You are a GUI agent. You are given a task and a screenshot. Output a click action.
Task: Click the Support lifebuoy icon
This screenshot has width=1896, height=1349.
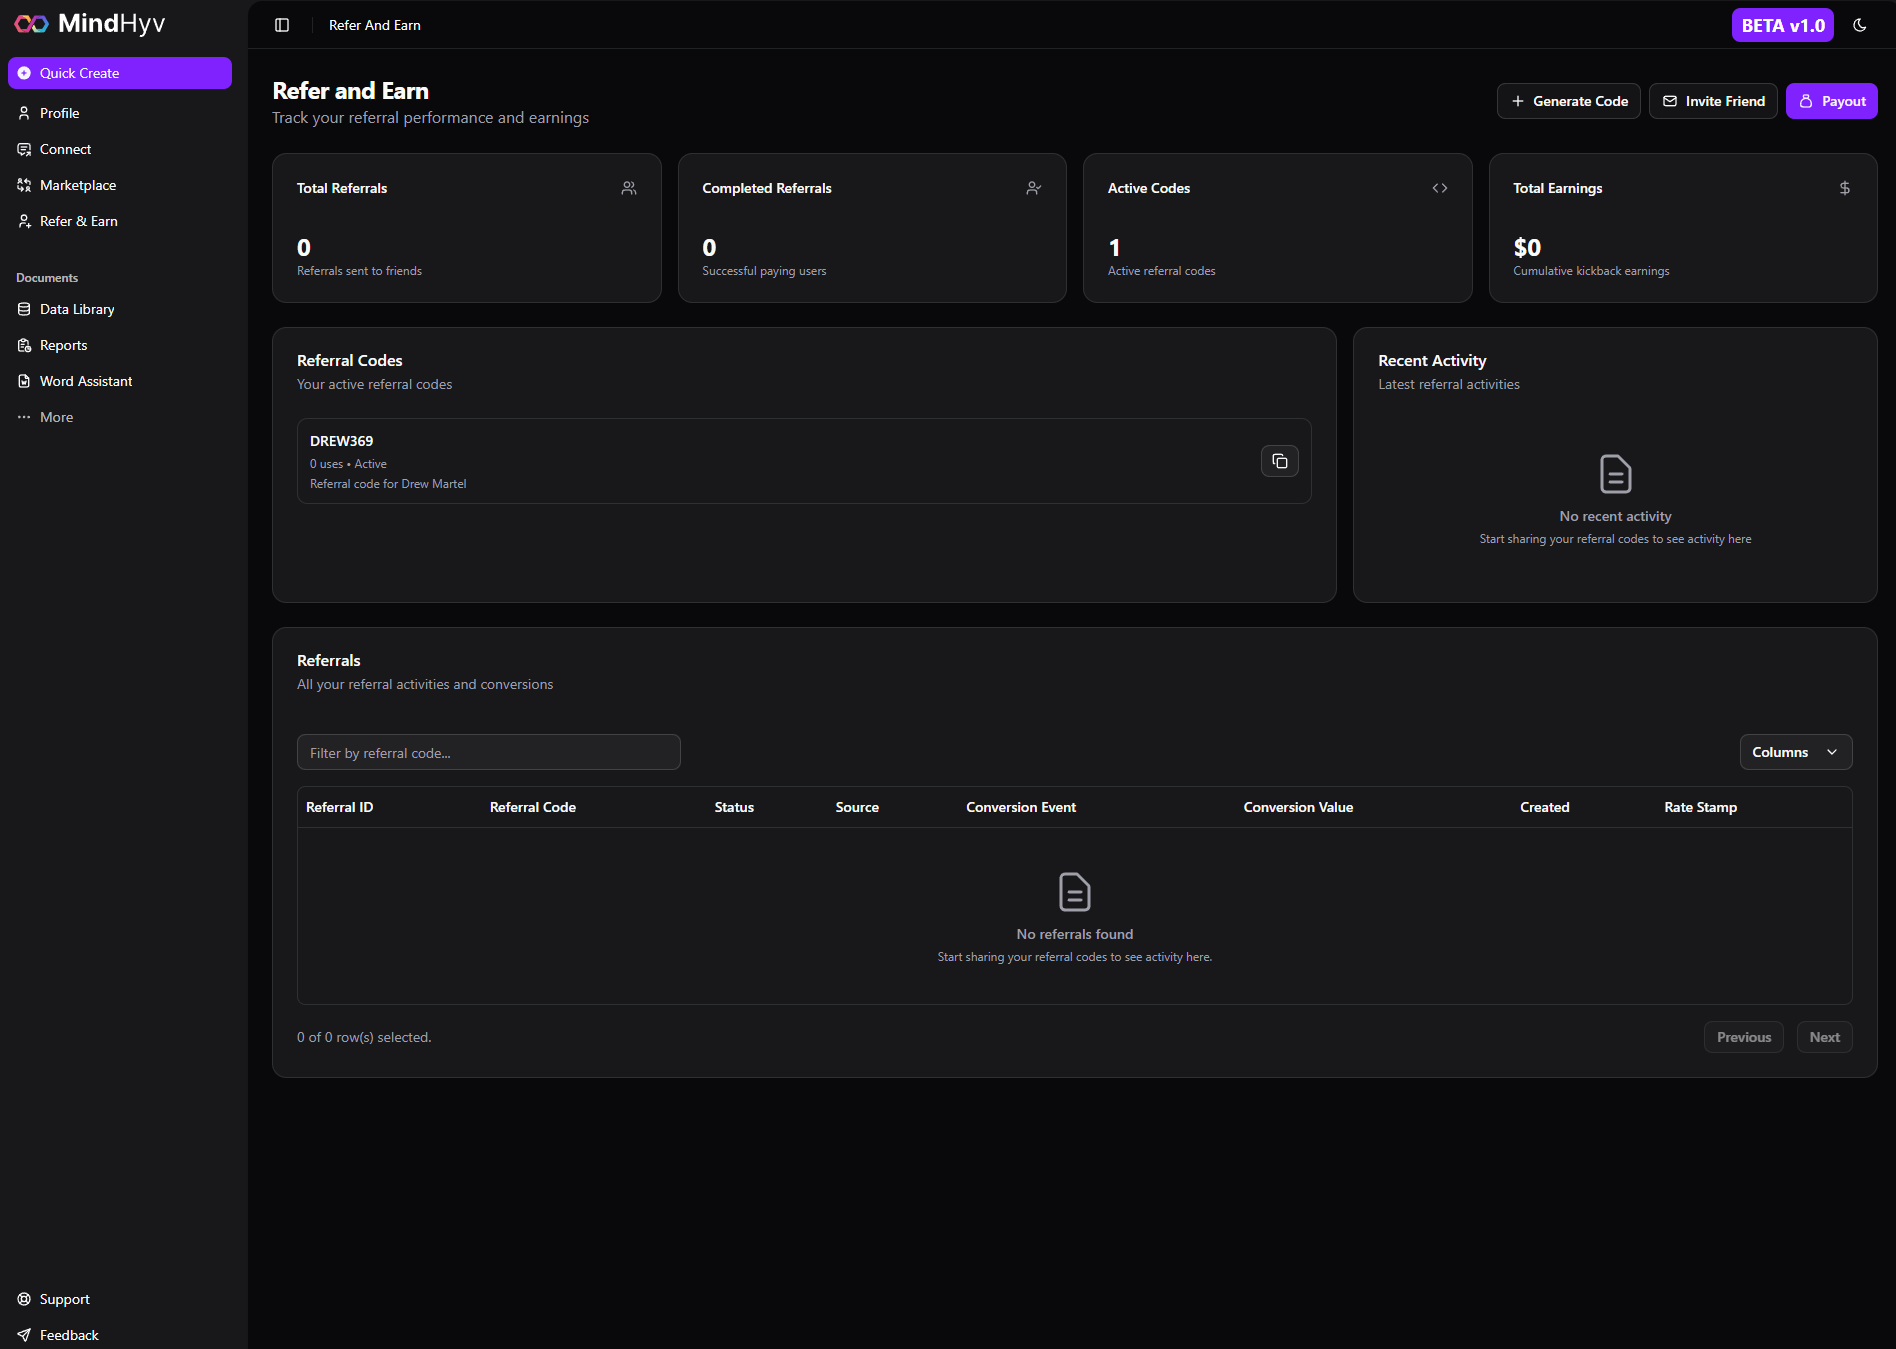point(24,1299)
